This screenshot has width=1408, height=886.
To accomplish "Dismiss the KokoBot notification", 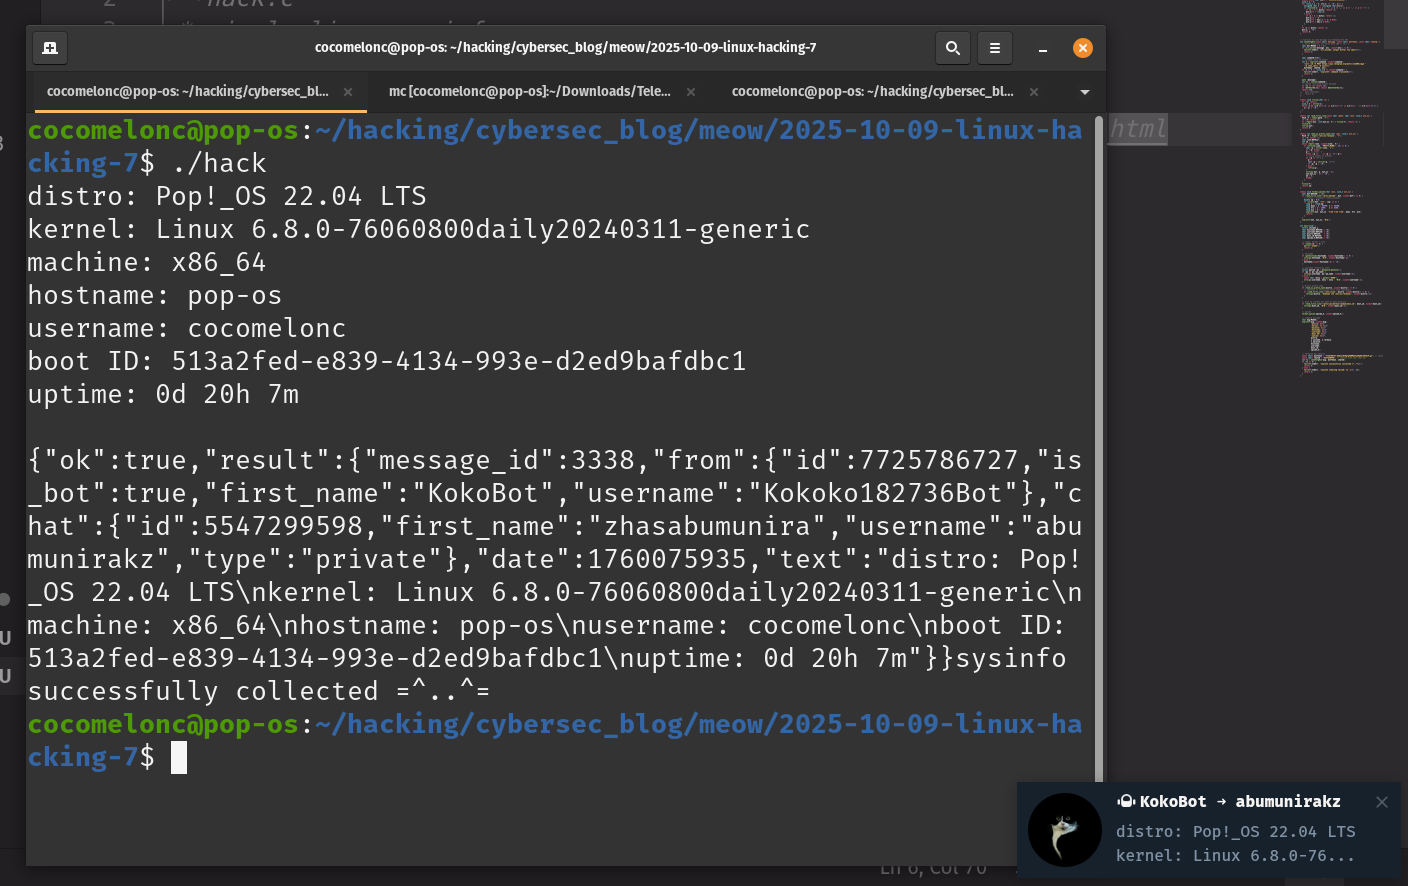I will pyautogui.click(x=1381, y=802).
